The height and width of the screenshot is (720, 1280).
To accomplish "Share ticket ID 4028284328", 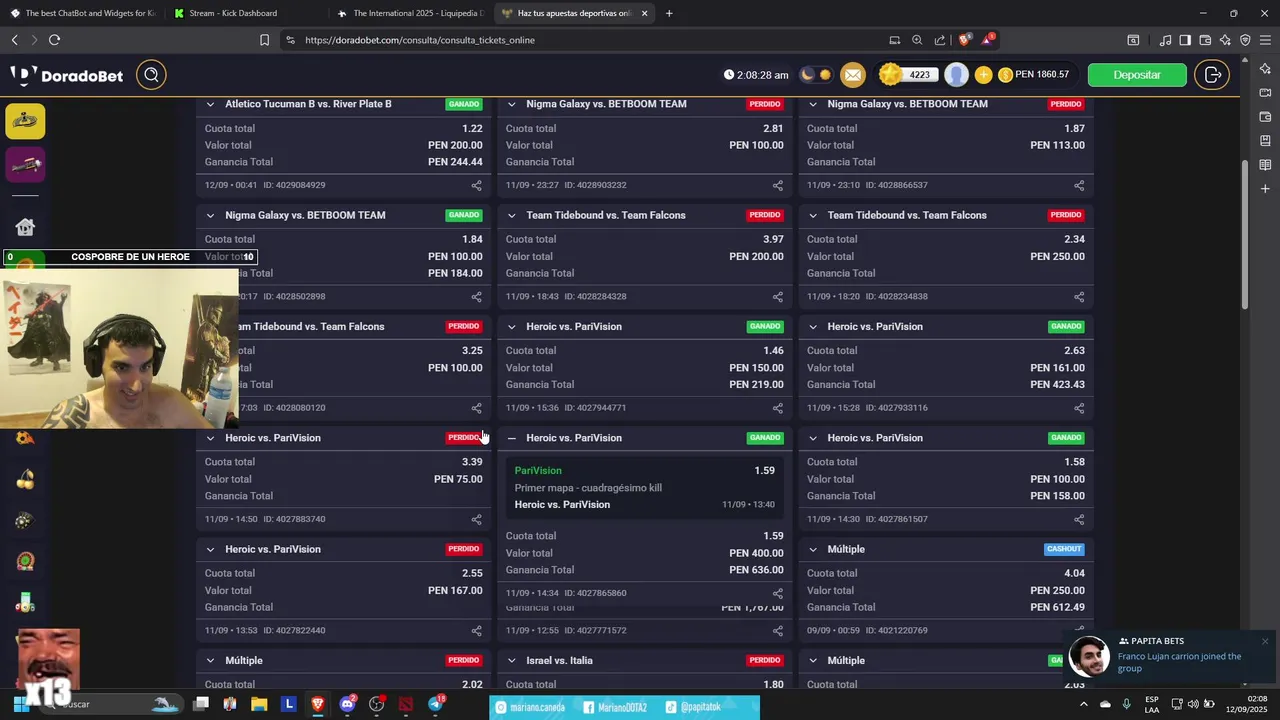I will (x=777, y=297).
